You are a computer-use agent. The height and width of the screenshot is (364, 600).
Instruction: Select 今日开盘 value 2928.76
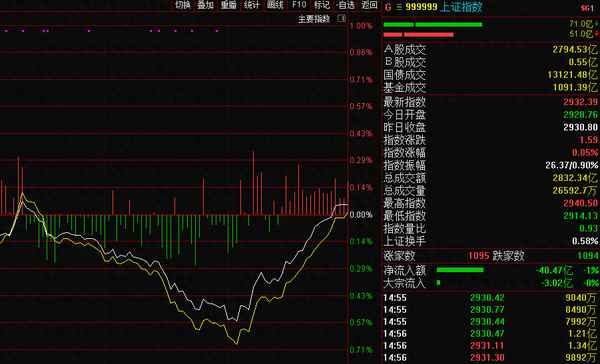coord(580,114)
